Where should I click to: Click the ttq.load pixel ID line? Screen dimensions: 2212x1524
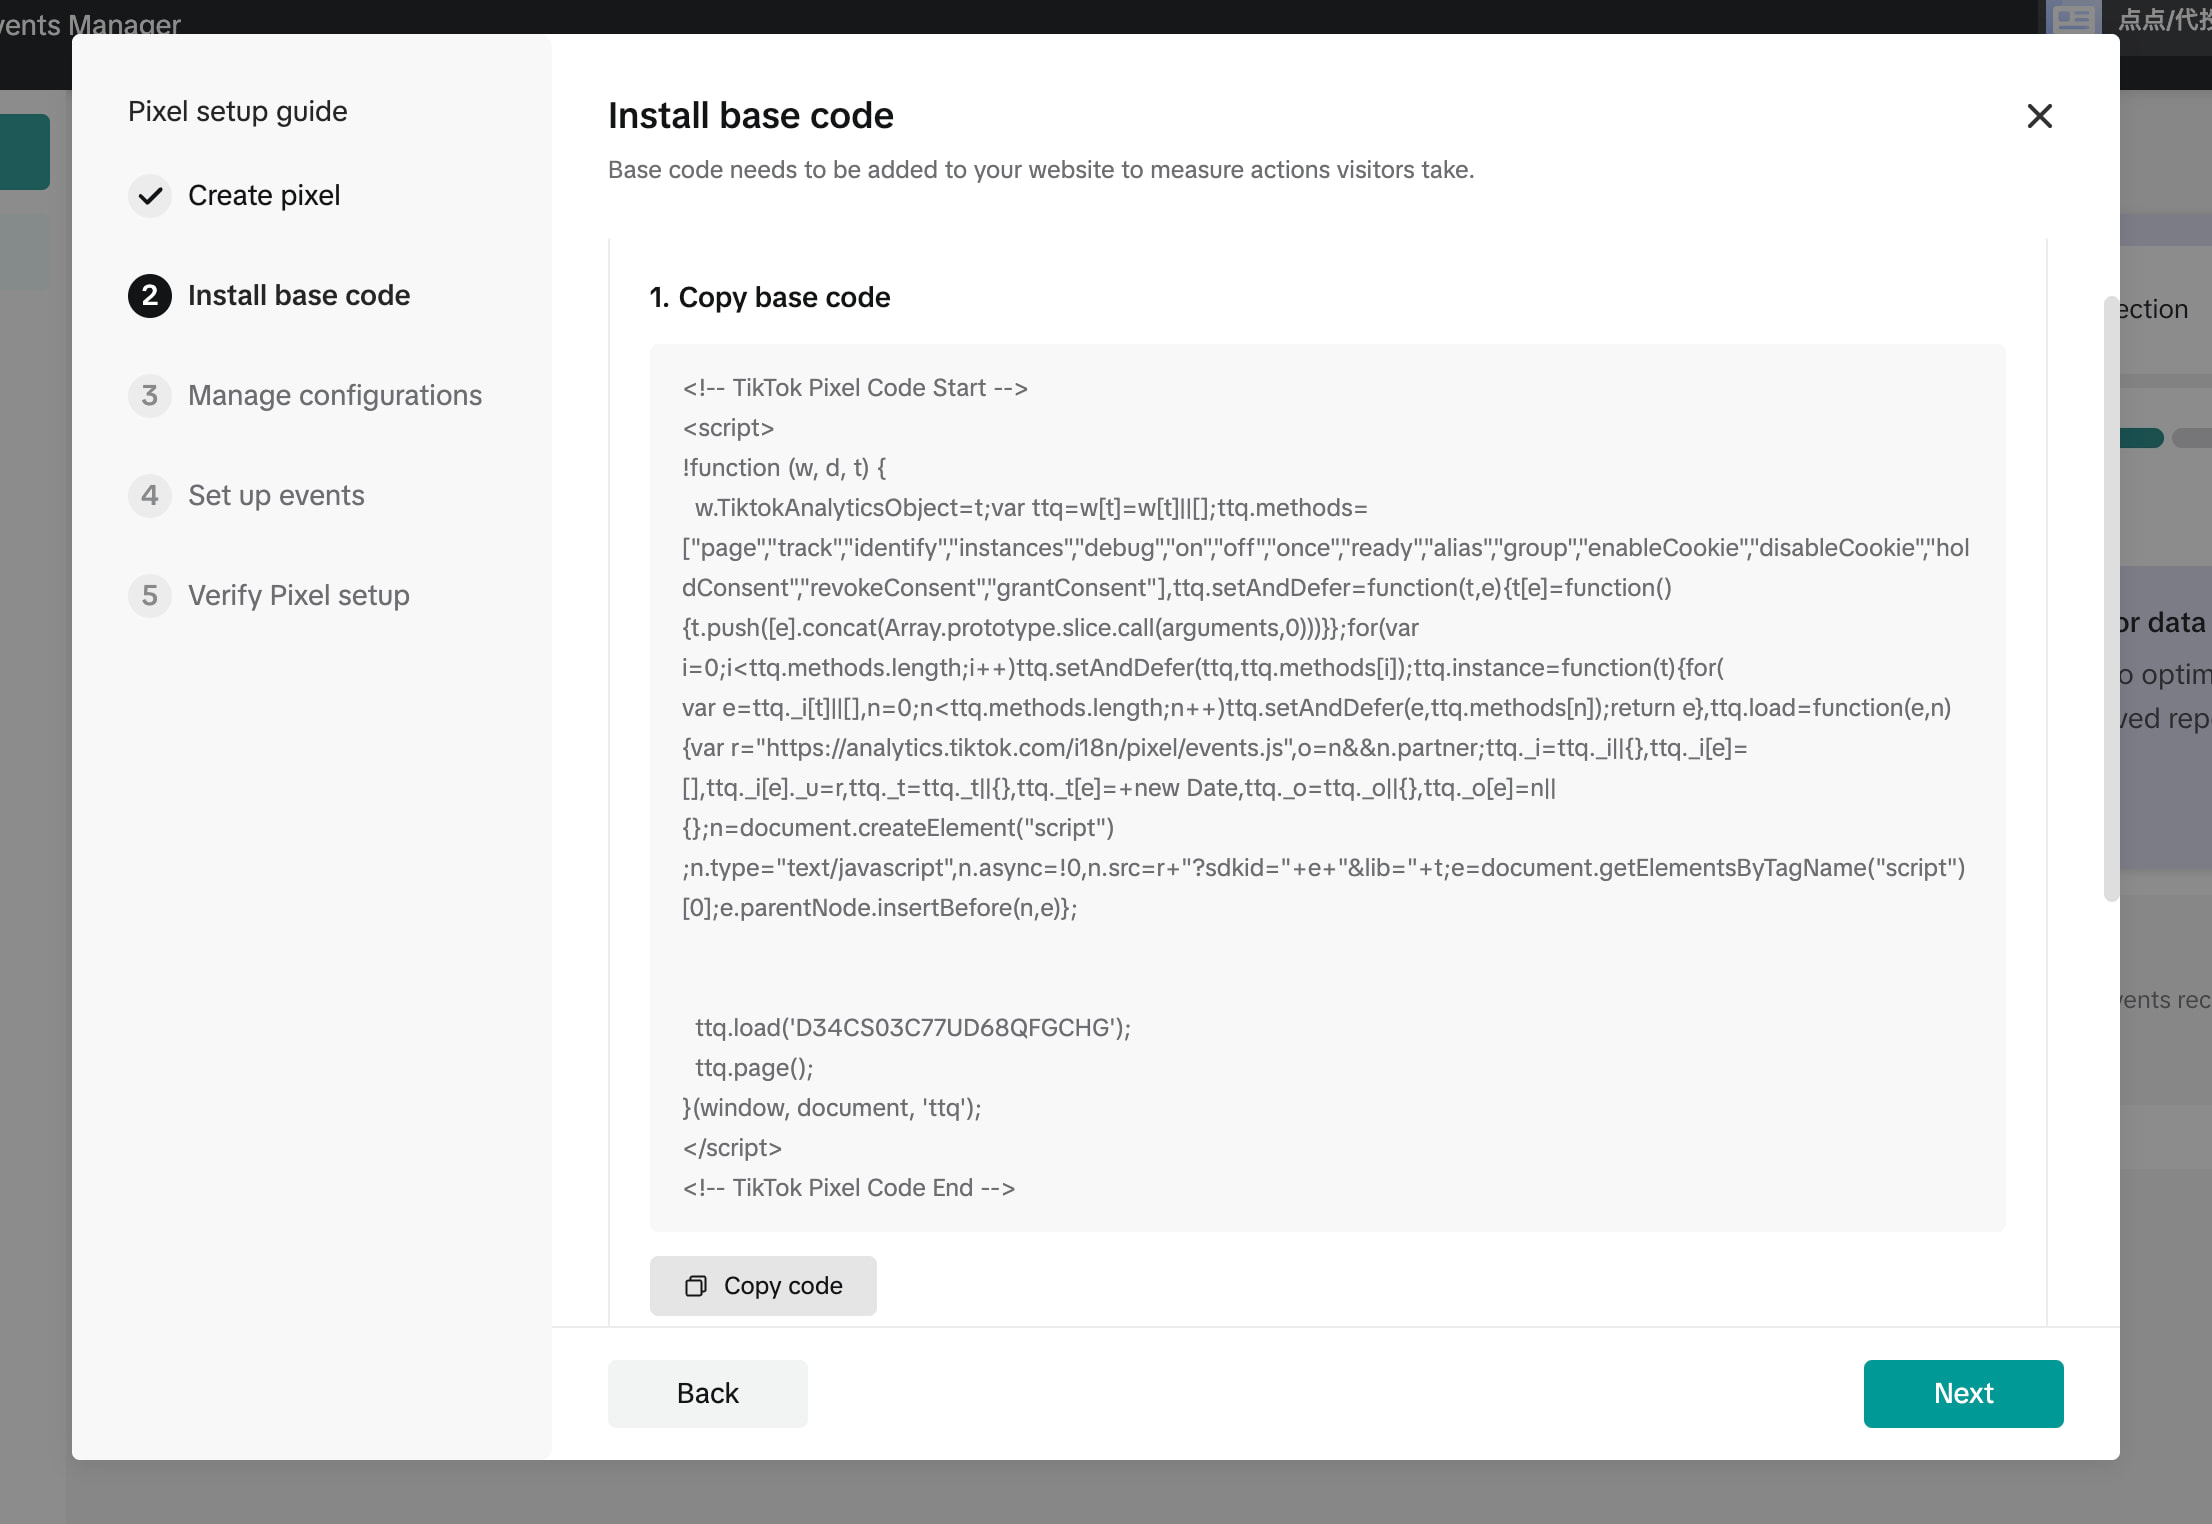pos(912,1028)
